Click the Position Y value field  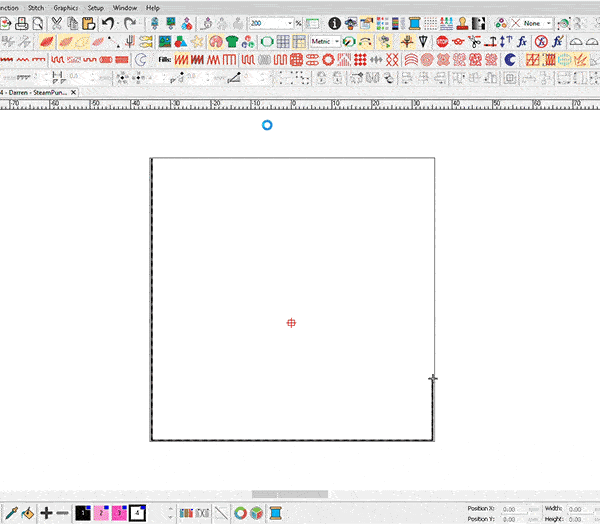pos(515,519)
